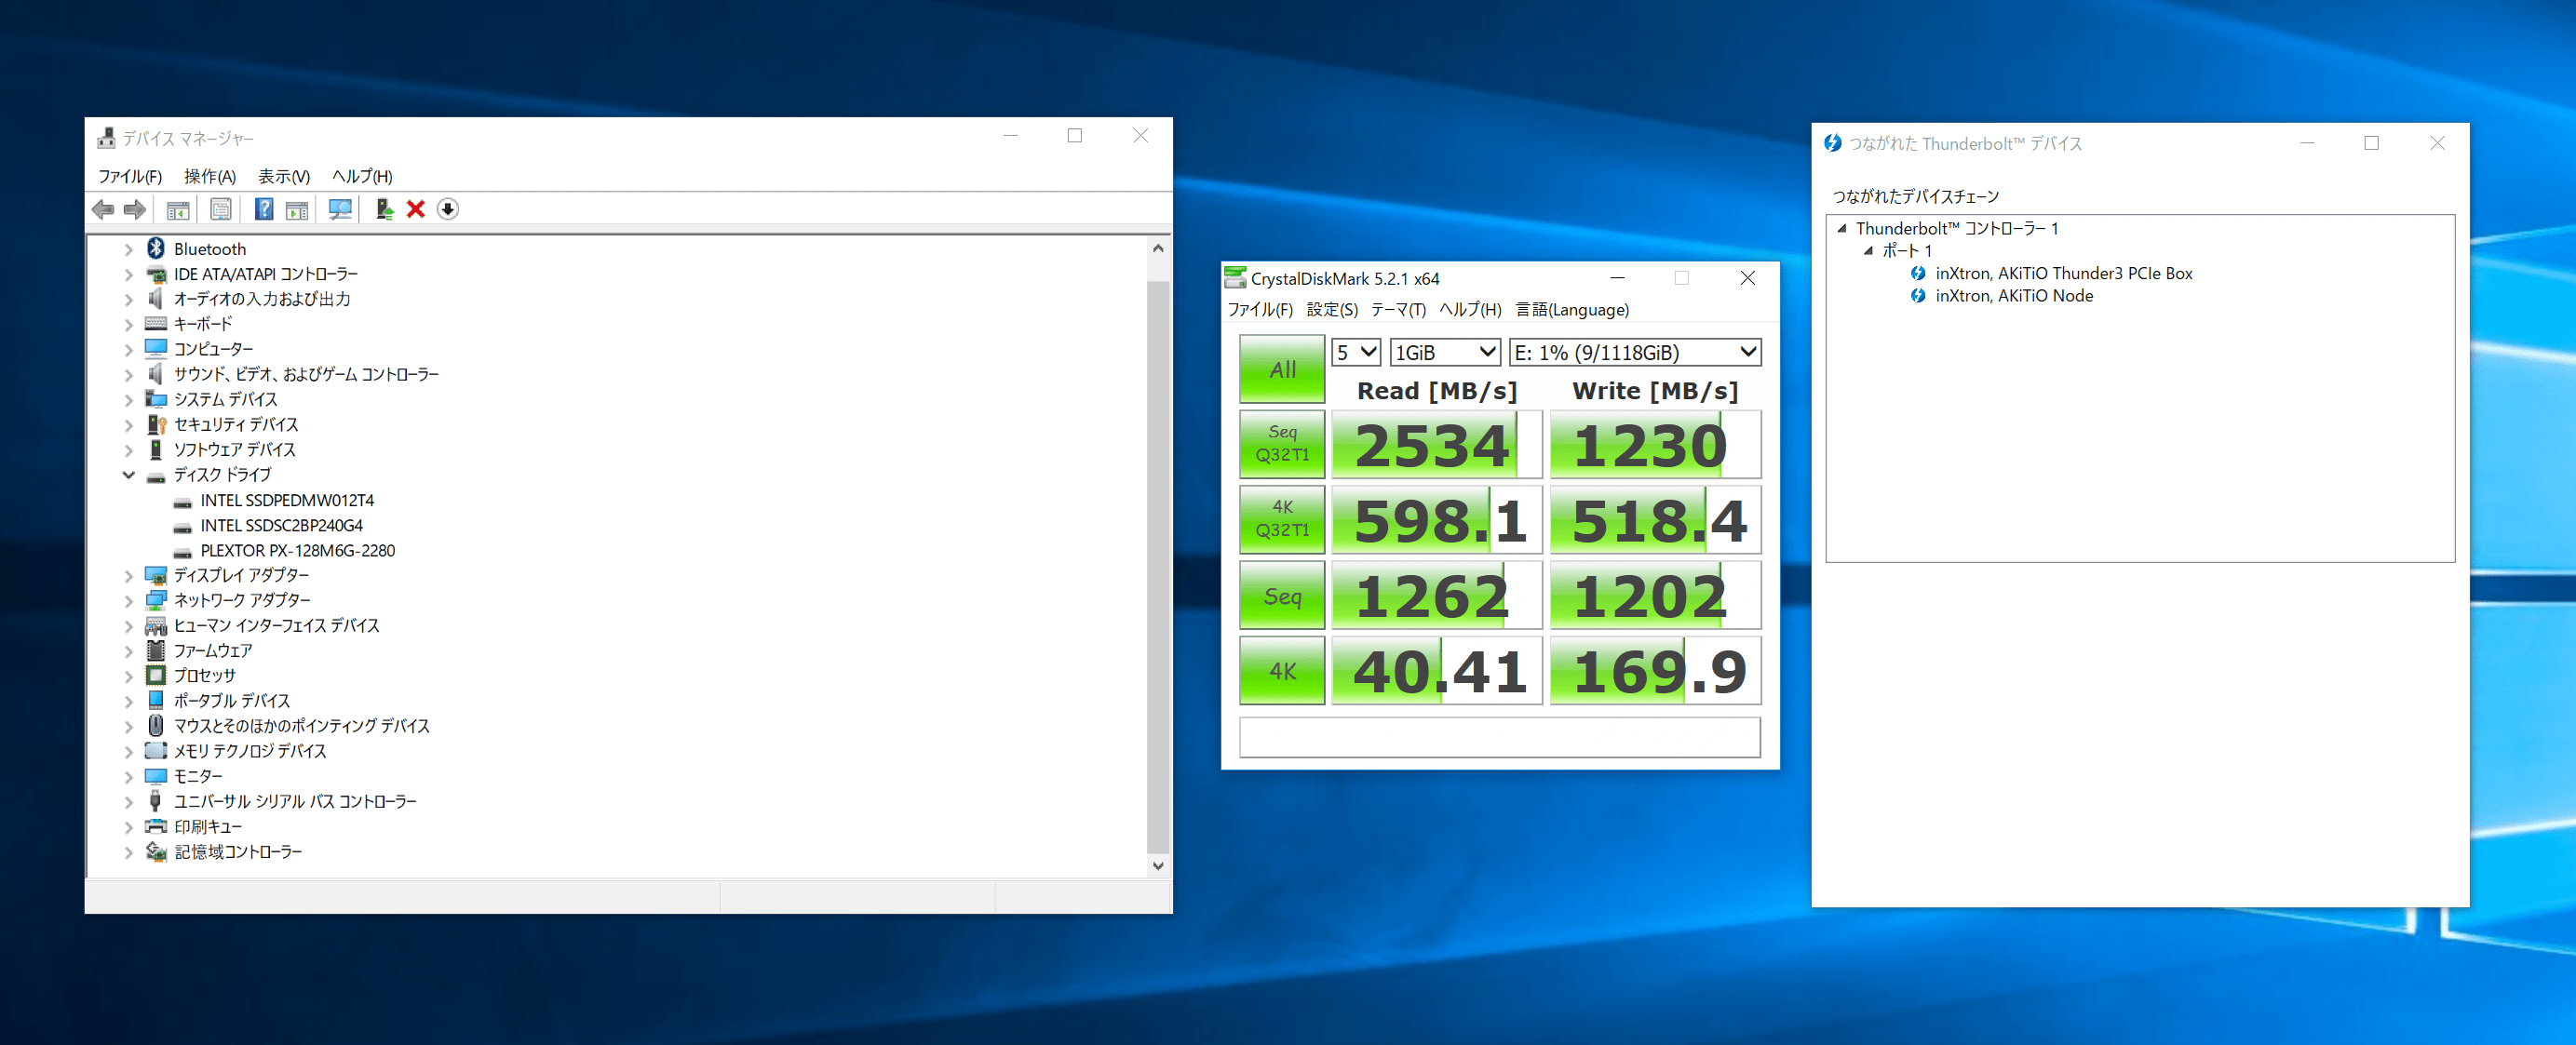Open the properties toolbar icon in Device Manager
The image size is (2576, 1045).
click(221, 209)
